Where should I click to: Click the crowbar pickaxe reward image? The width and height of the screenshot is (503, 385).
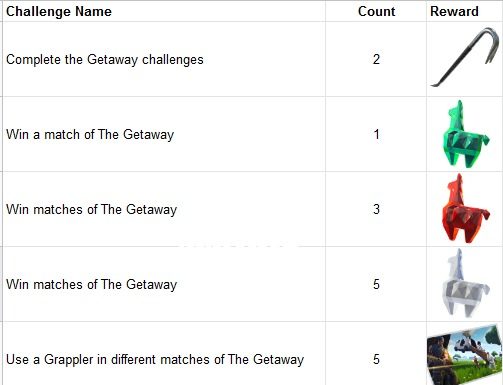(x=465, y=58)
